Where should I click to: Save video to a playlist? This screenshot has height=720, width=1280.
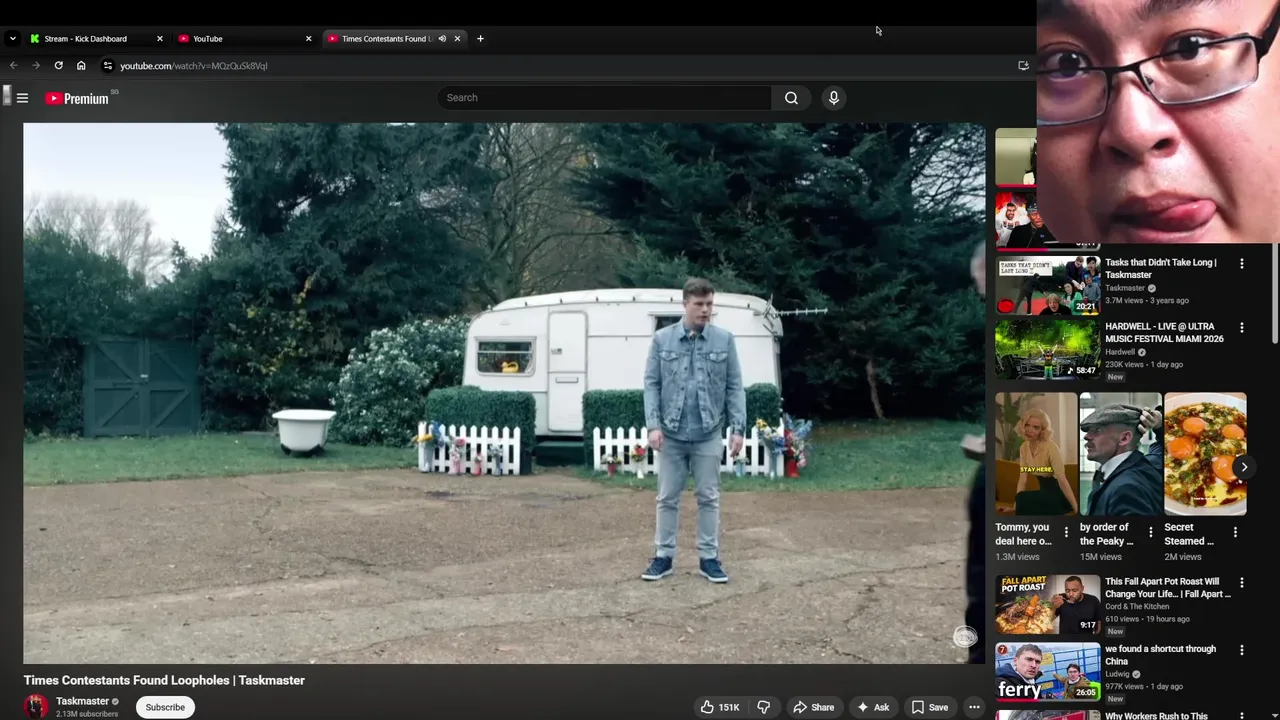point(929,707)
